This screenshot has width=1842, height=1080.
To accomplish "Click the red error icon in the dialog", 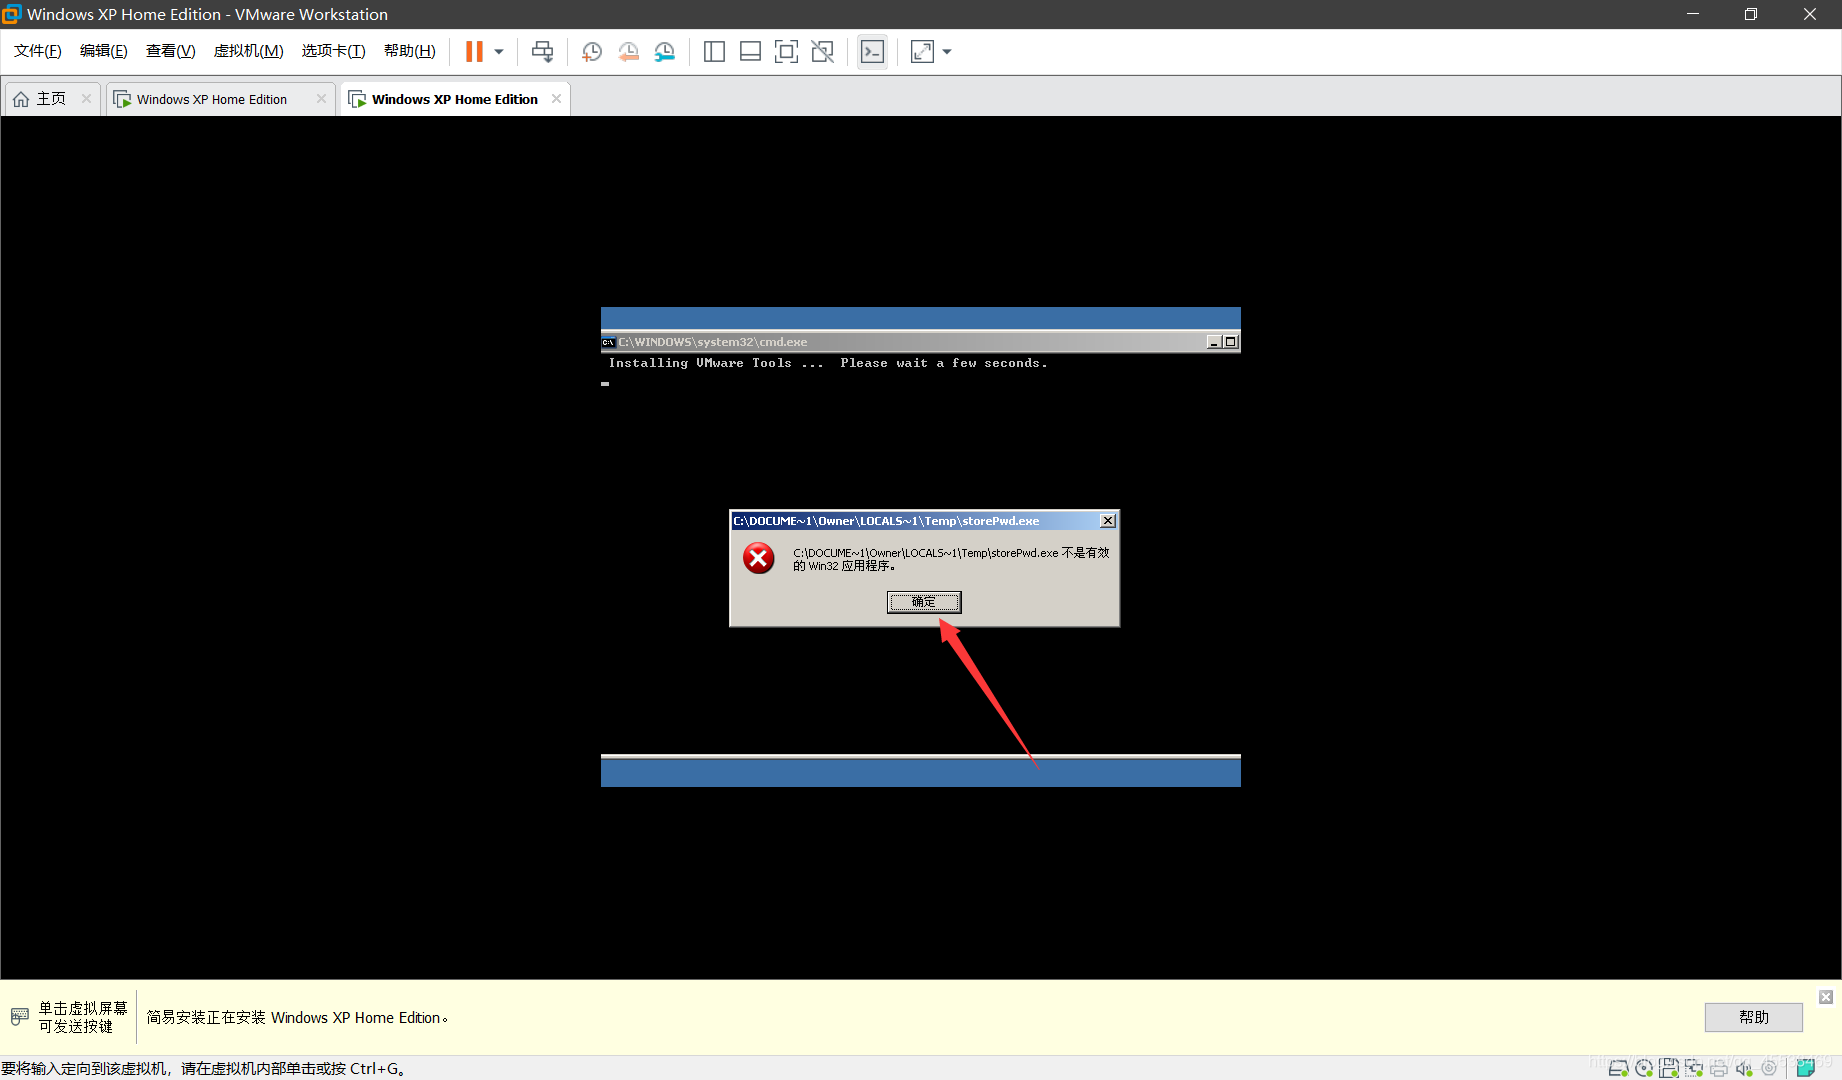I will (759, 558).
